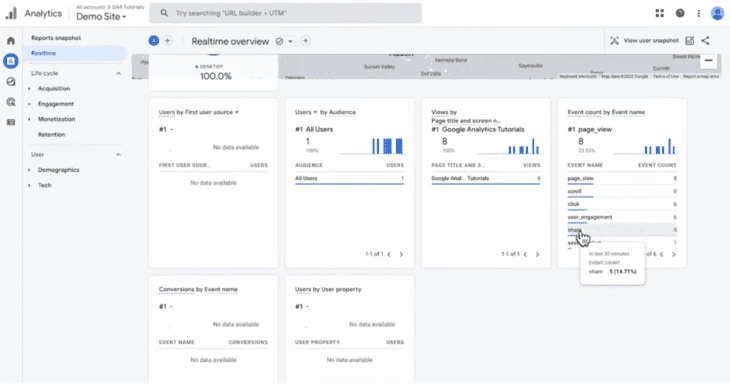
Task: Zoom out the map with minus button
Action: tap(708, 60)
